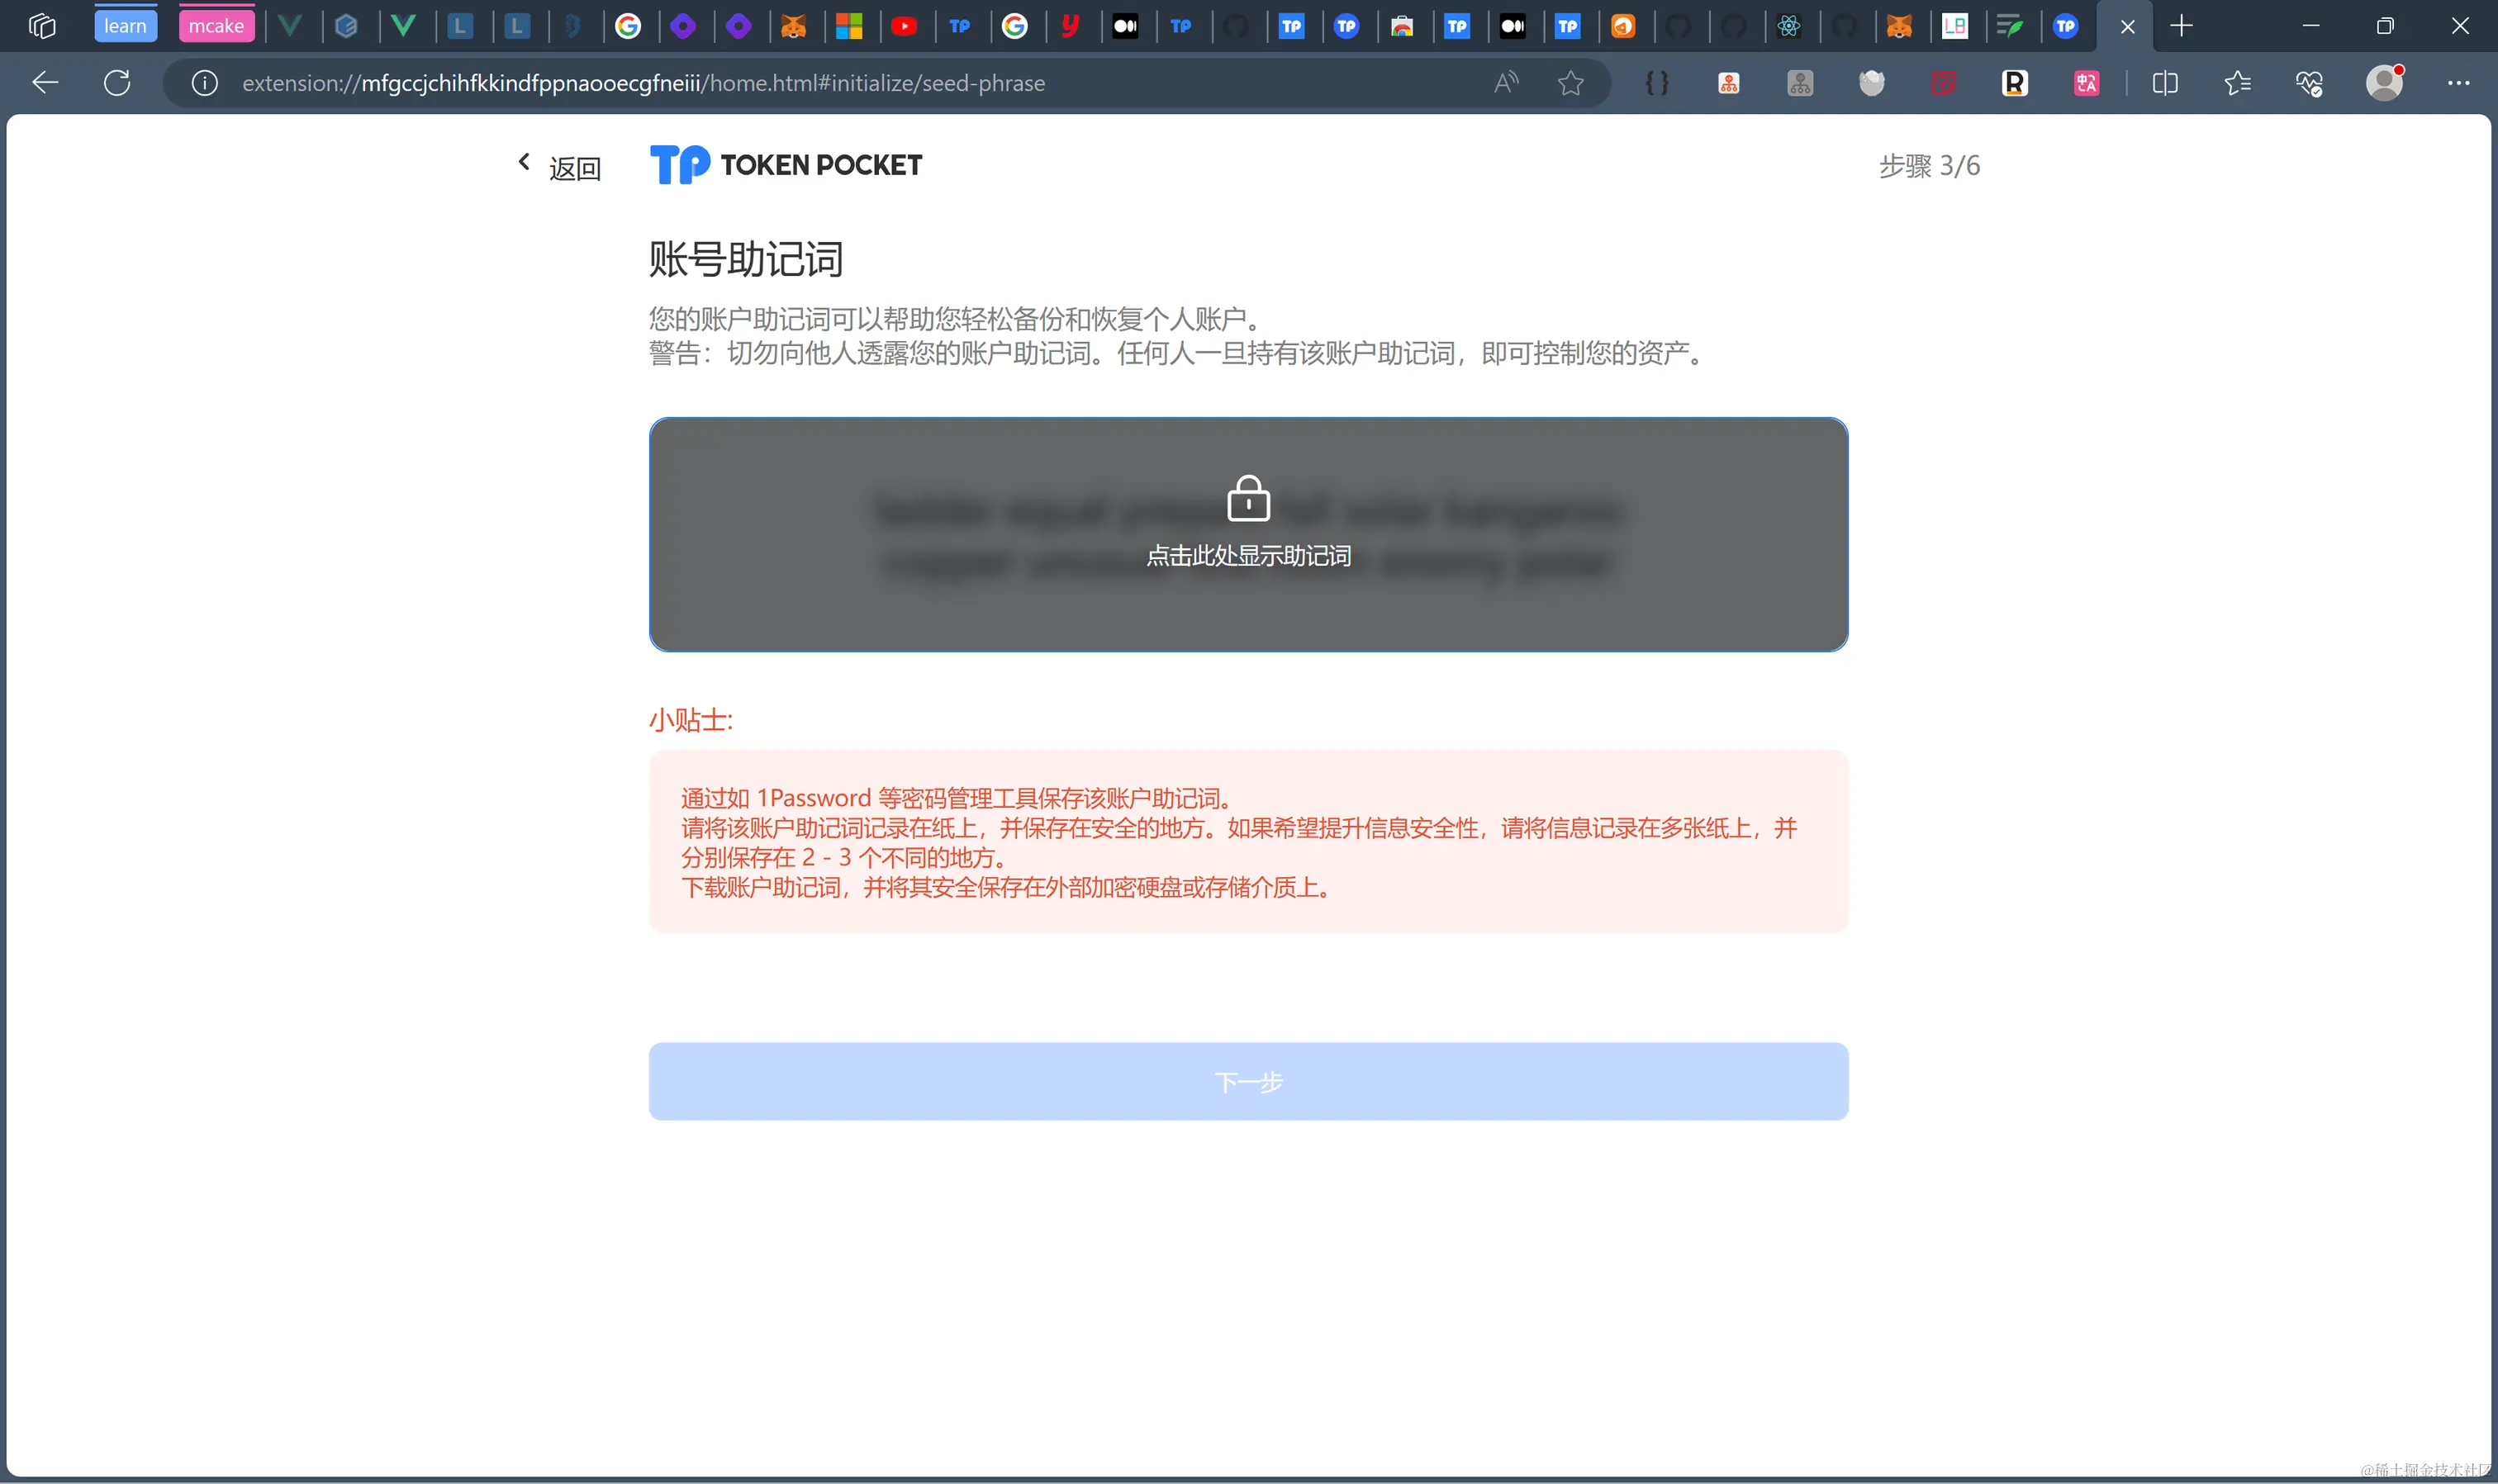Image resolution: width=2498 pixels, height=1484 pixels.
Task: Click the 下一步 next step button
Action: point(1248,1082)
